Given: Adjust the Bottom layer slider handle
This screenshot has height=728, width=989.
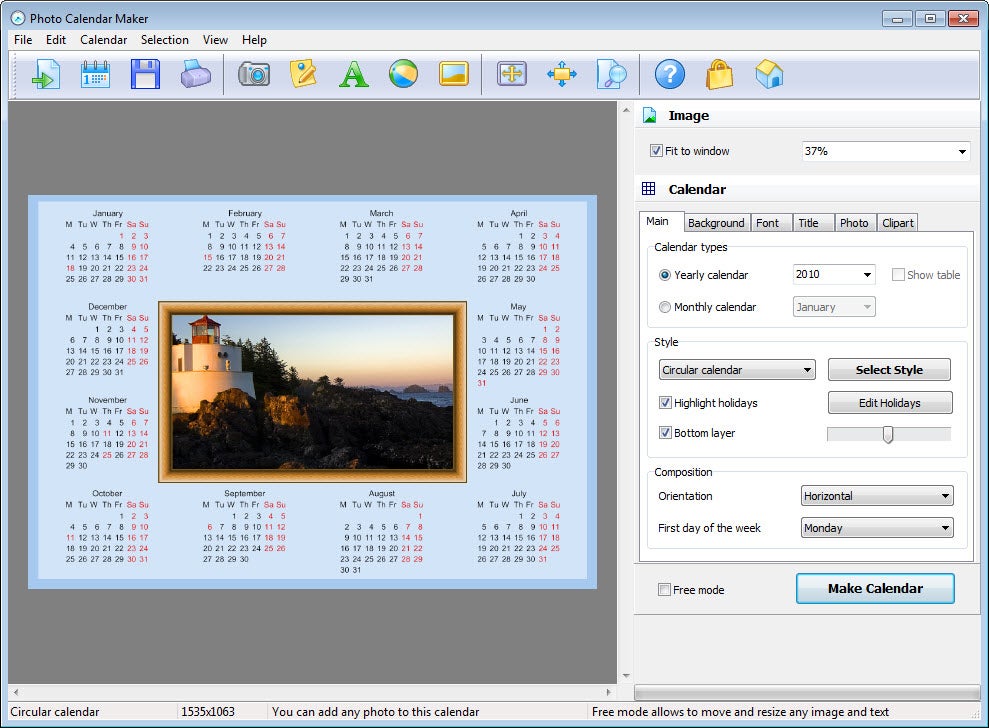Looking at the screenshot, I should (887, 434).
